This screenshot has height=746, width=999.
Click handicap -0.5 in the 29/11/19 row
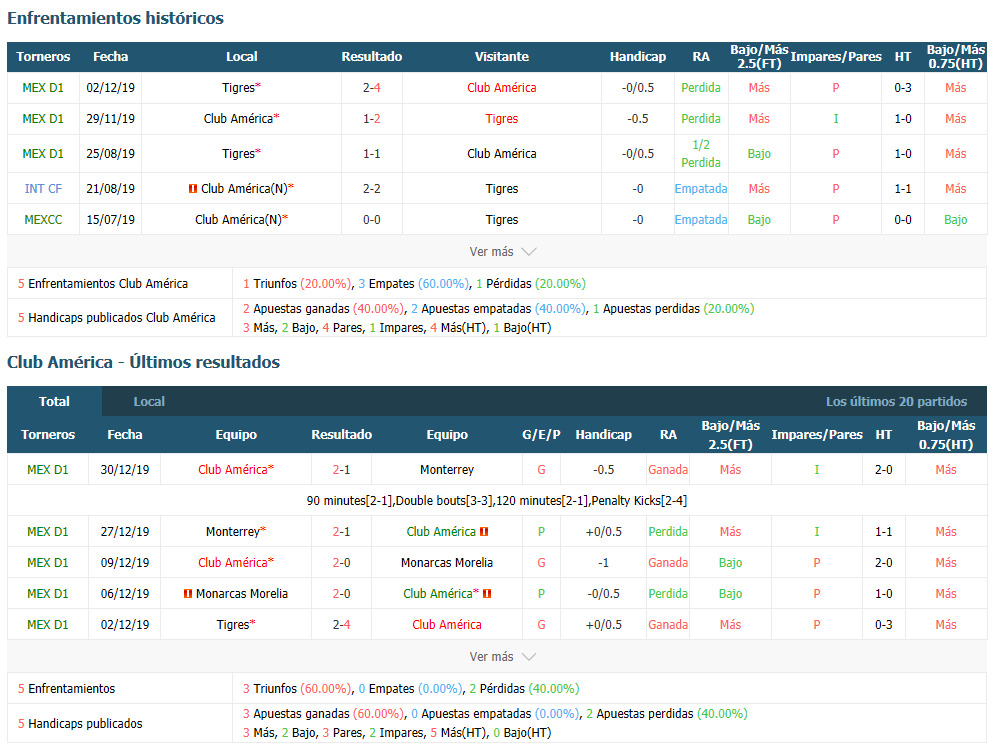(638, 118)
